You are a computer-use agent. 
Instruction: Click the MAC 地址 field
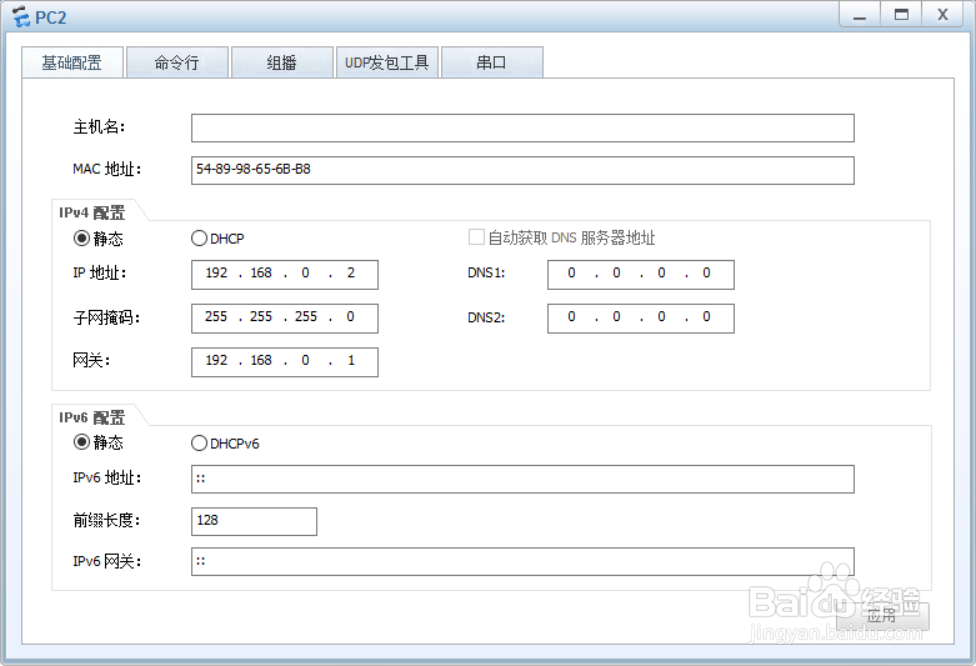pyautogui.click(x=522, y=170)
